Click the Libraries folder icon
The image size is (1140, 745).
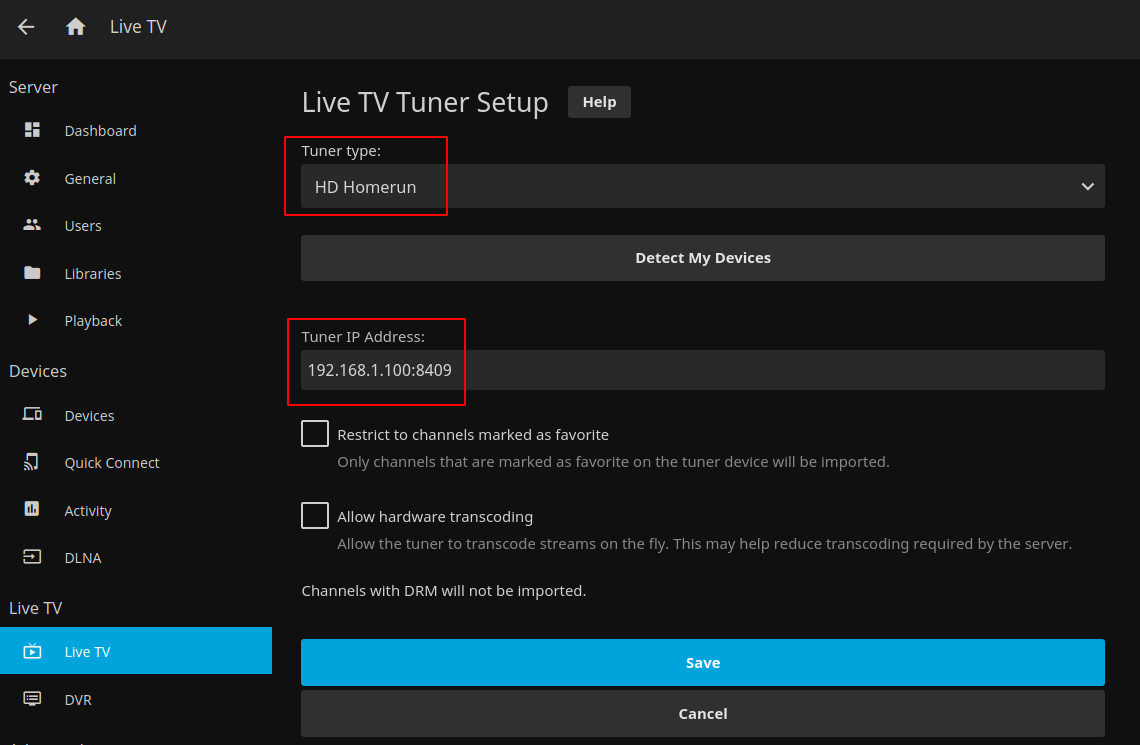coord(32,273)
